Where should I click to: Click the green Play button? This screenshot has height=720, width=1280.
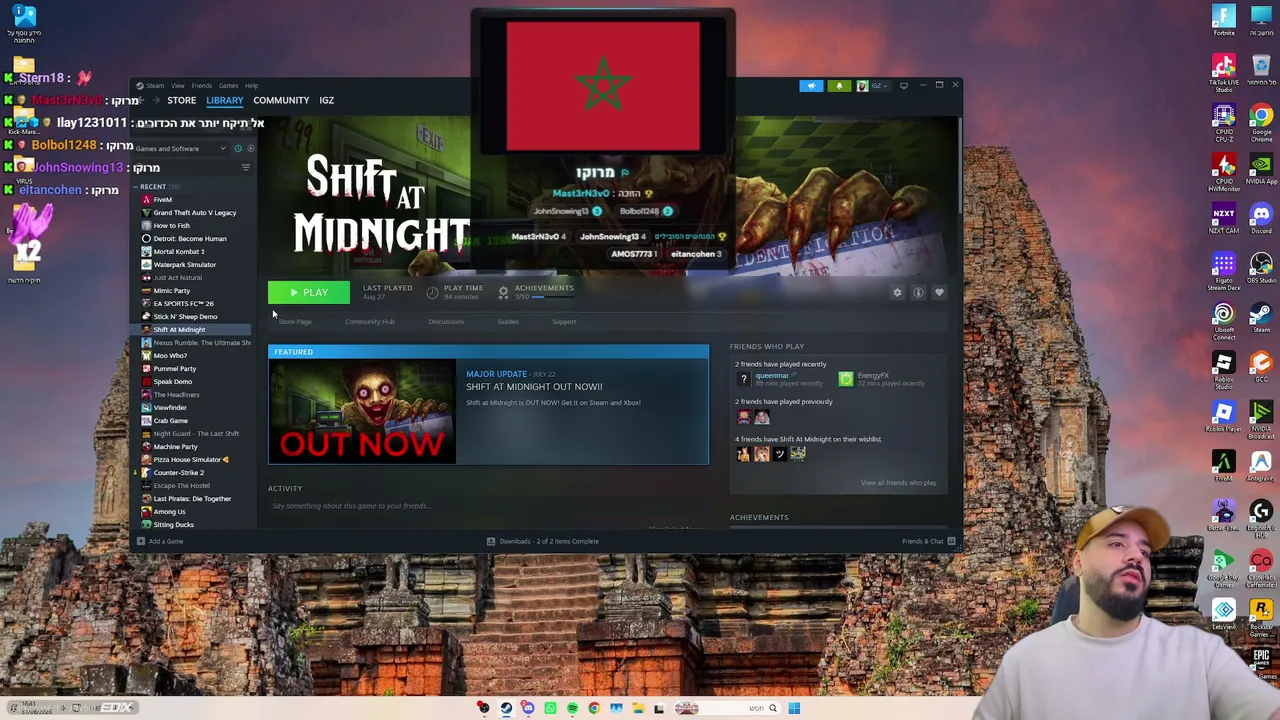click(x=309, y=292)
